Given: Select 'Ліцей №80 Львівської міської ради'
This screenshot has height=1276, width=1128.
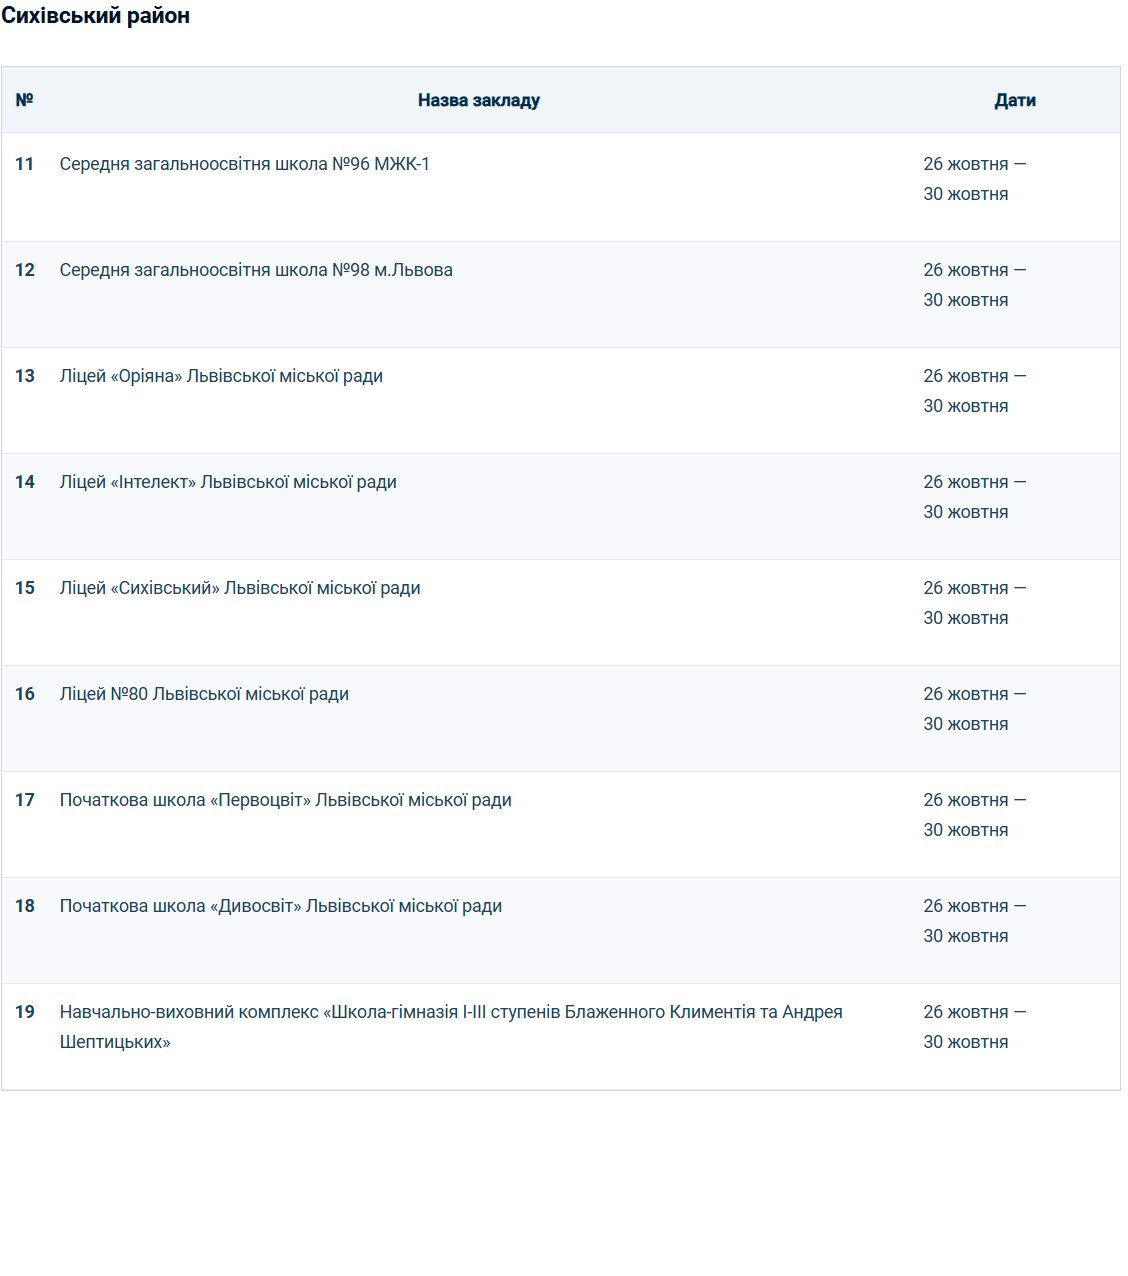Looking at the screenshot, I should (204, 694).
